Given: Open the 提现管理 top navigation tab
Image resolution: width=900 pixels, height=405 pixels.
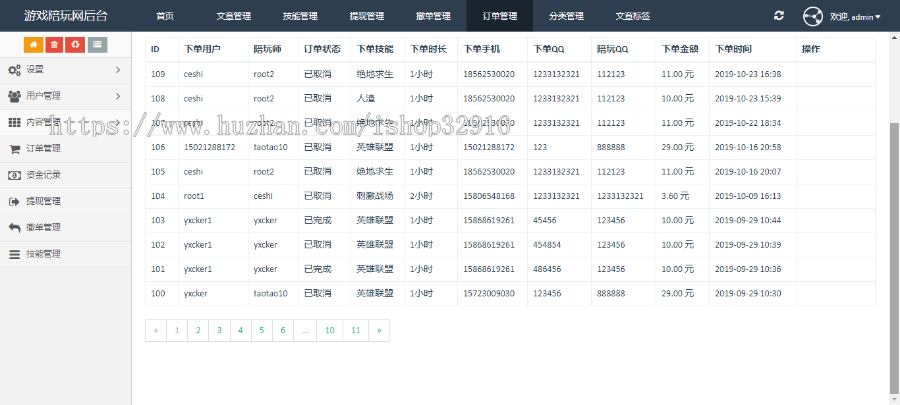Looking at the screenshot, I should (367, 16).
